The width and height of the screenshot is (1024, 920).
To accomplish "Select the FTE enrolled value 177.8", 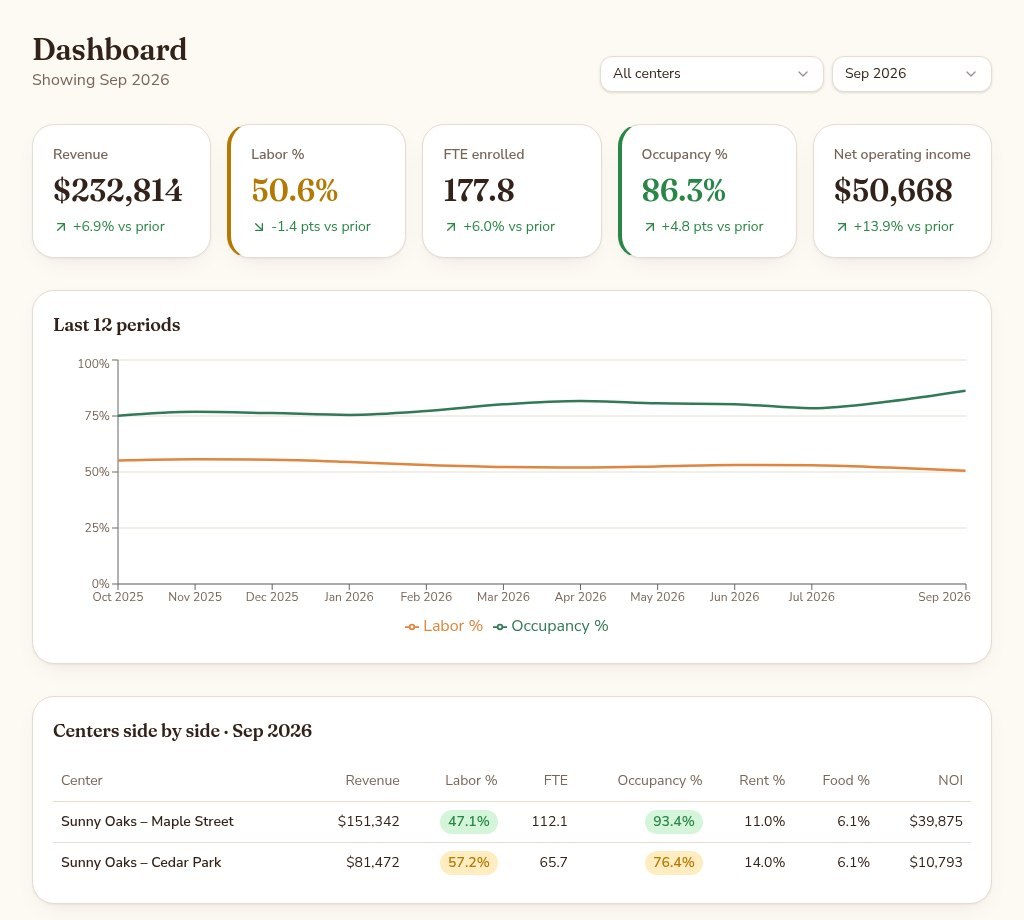I will click(479, 191).
